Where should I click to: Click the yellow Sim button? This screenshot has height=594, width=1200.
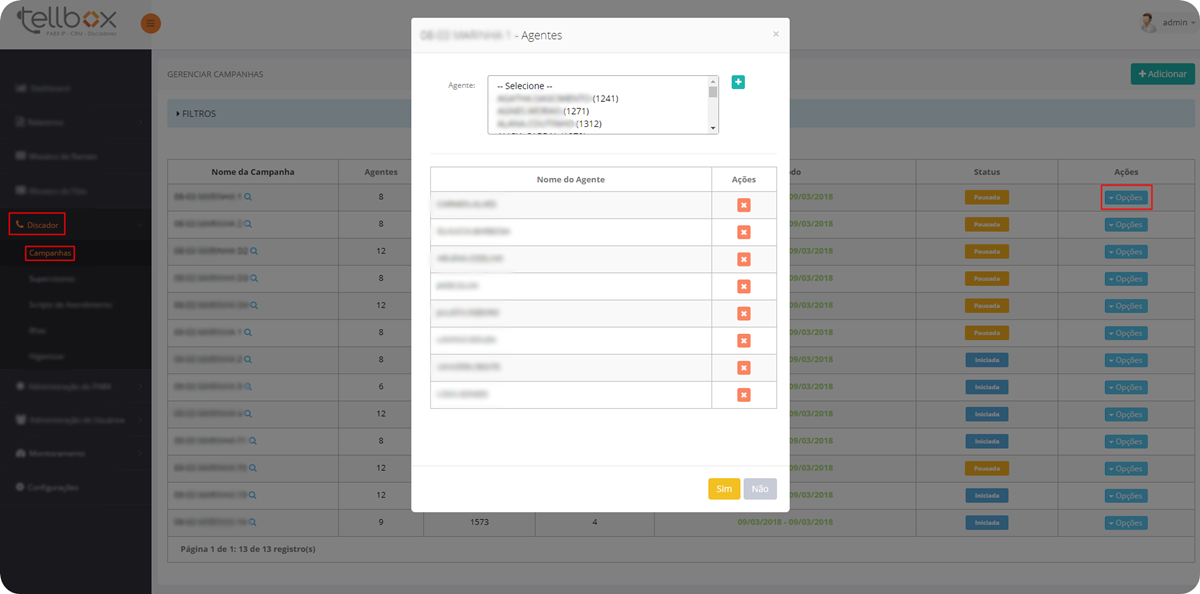(x=724, y=489)
